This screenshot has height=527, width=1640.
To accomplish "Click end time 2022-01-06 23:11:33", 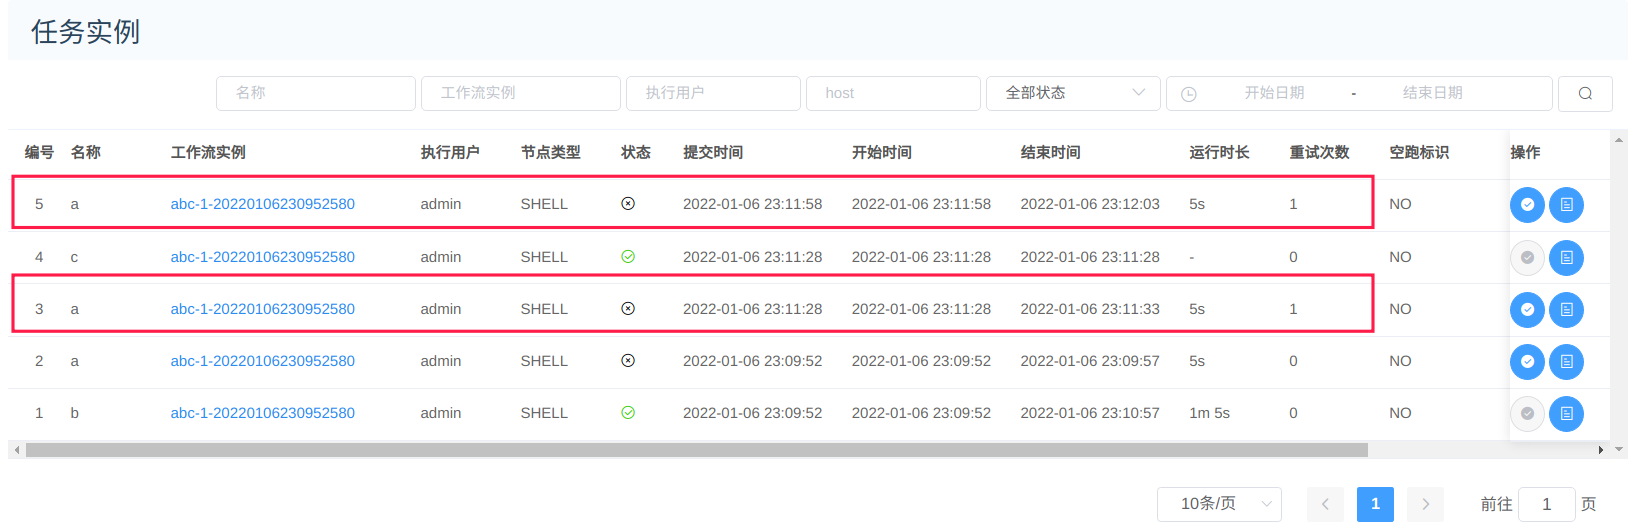I will tap(1090, 309).
